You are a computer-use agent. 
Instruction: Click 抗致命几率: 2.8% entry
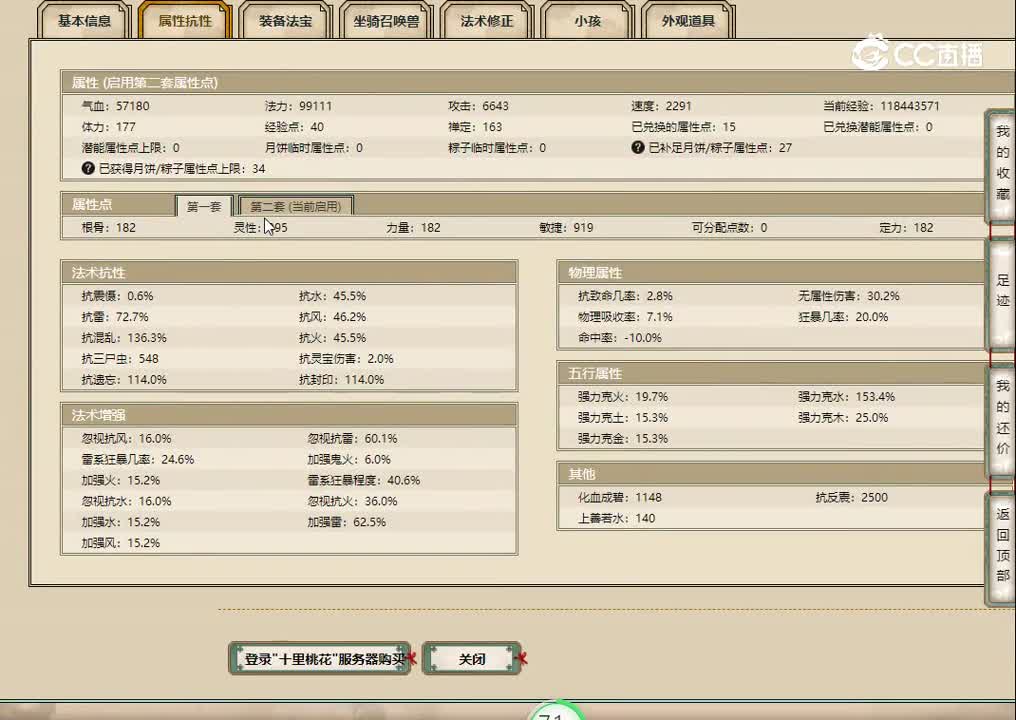click(x=625, y=296)
